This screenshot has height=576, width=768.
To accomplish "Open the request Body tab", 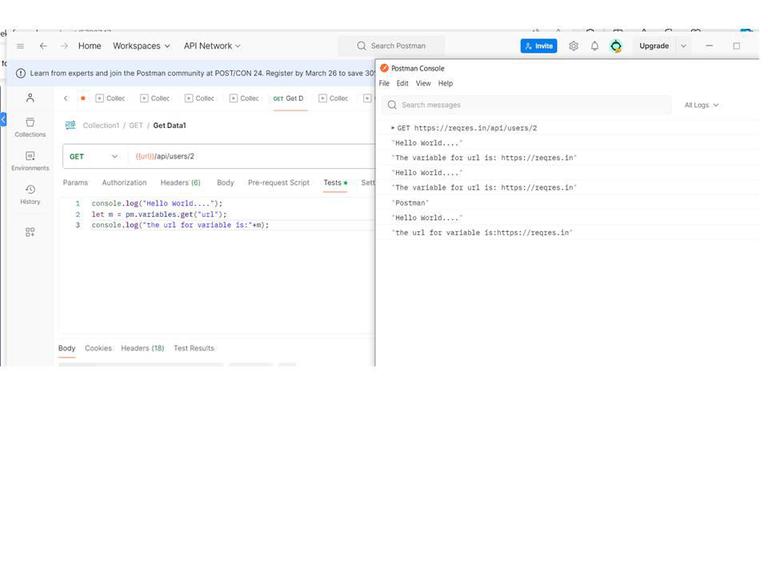I will [225, 183].
